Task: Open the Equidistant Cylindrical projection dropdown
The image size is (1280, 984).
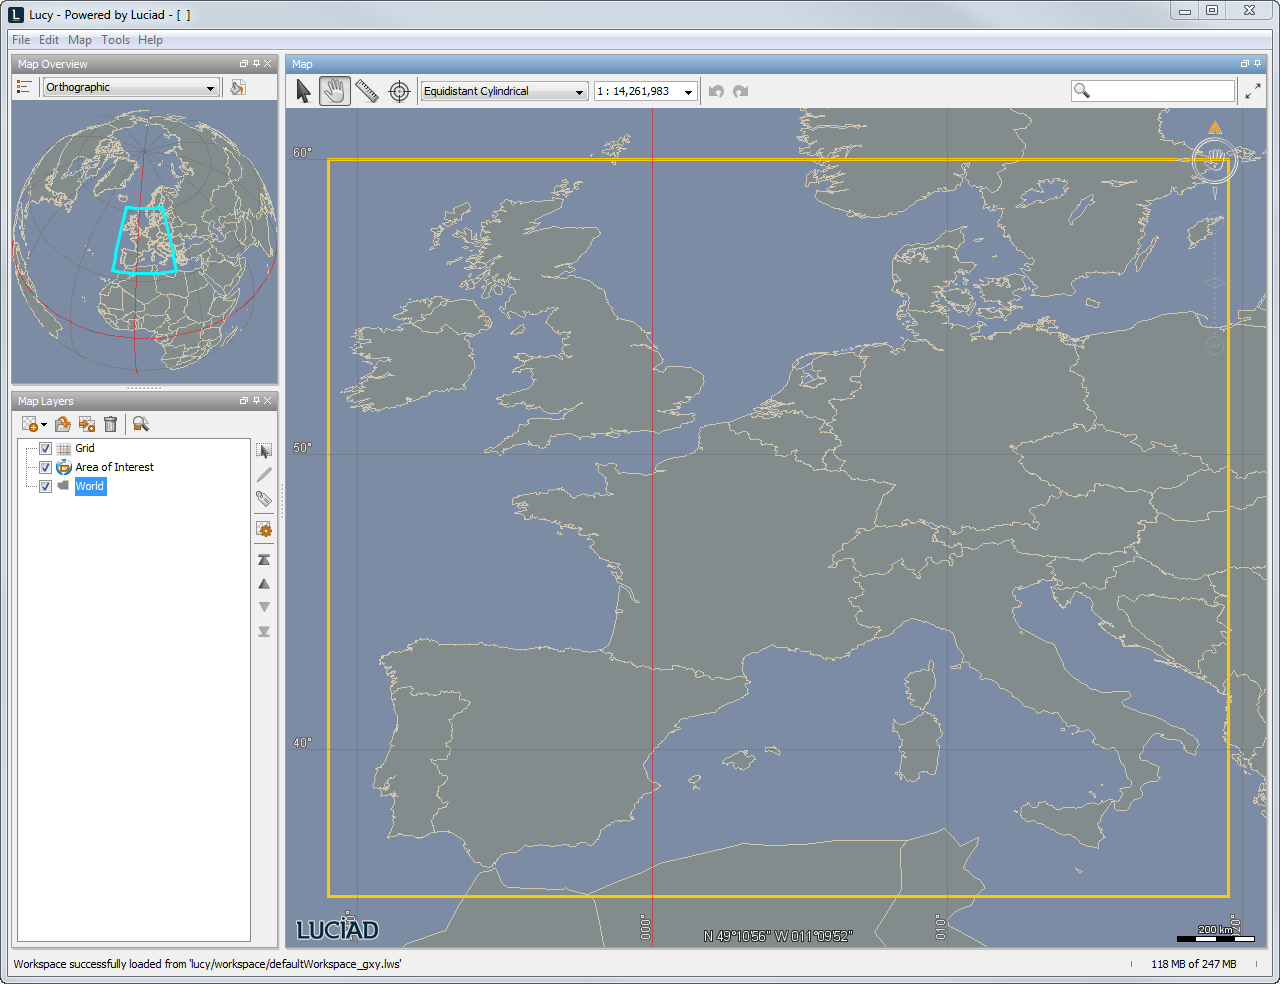Action: point(504,91)
